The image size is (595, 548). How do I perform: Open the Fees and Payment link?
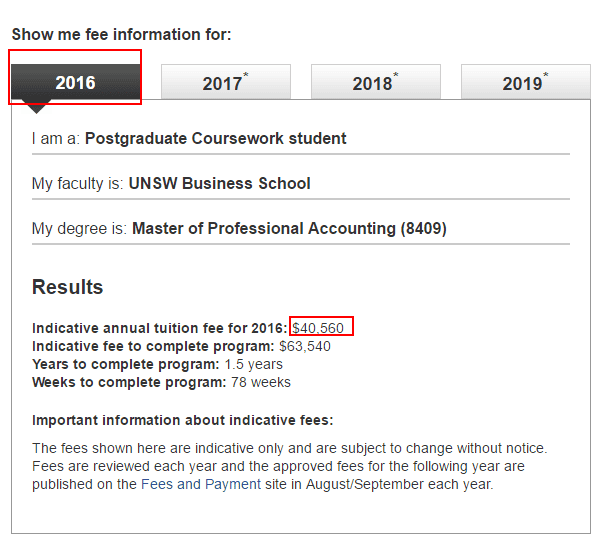[x=201, y=484]
